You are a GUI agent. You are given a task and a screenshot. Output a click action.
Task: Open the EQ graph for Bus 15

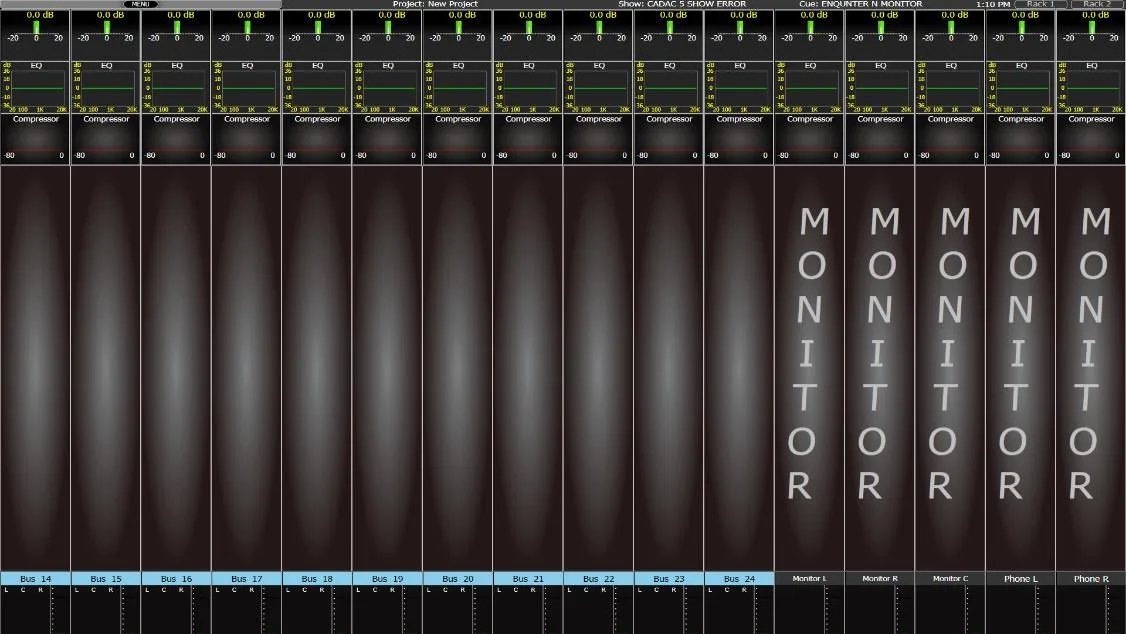point(106,88)
